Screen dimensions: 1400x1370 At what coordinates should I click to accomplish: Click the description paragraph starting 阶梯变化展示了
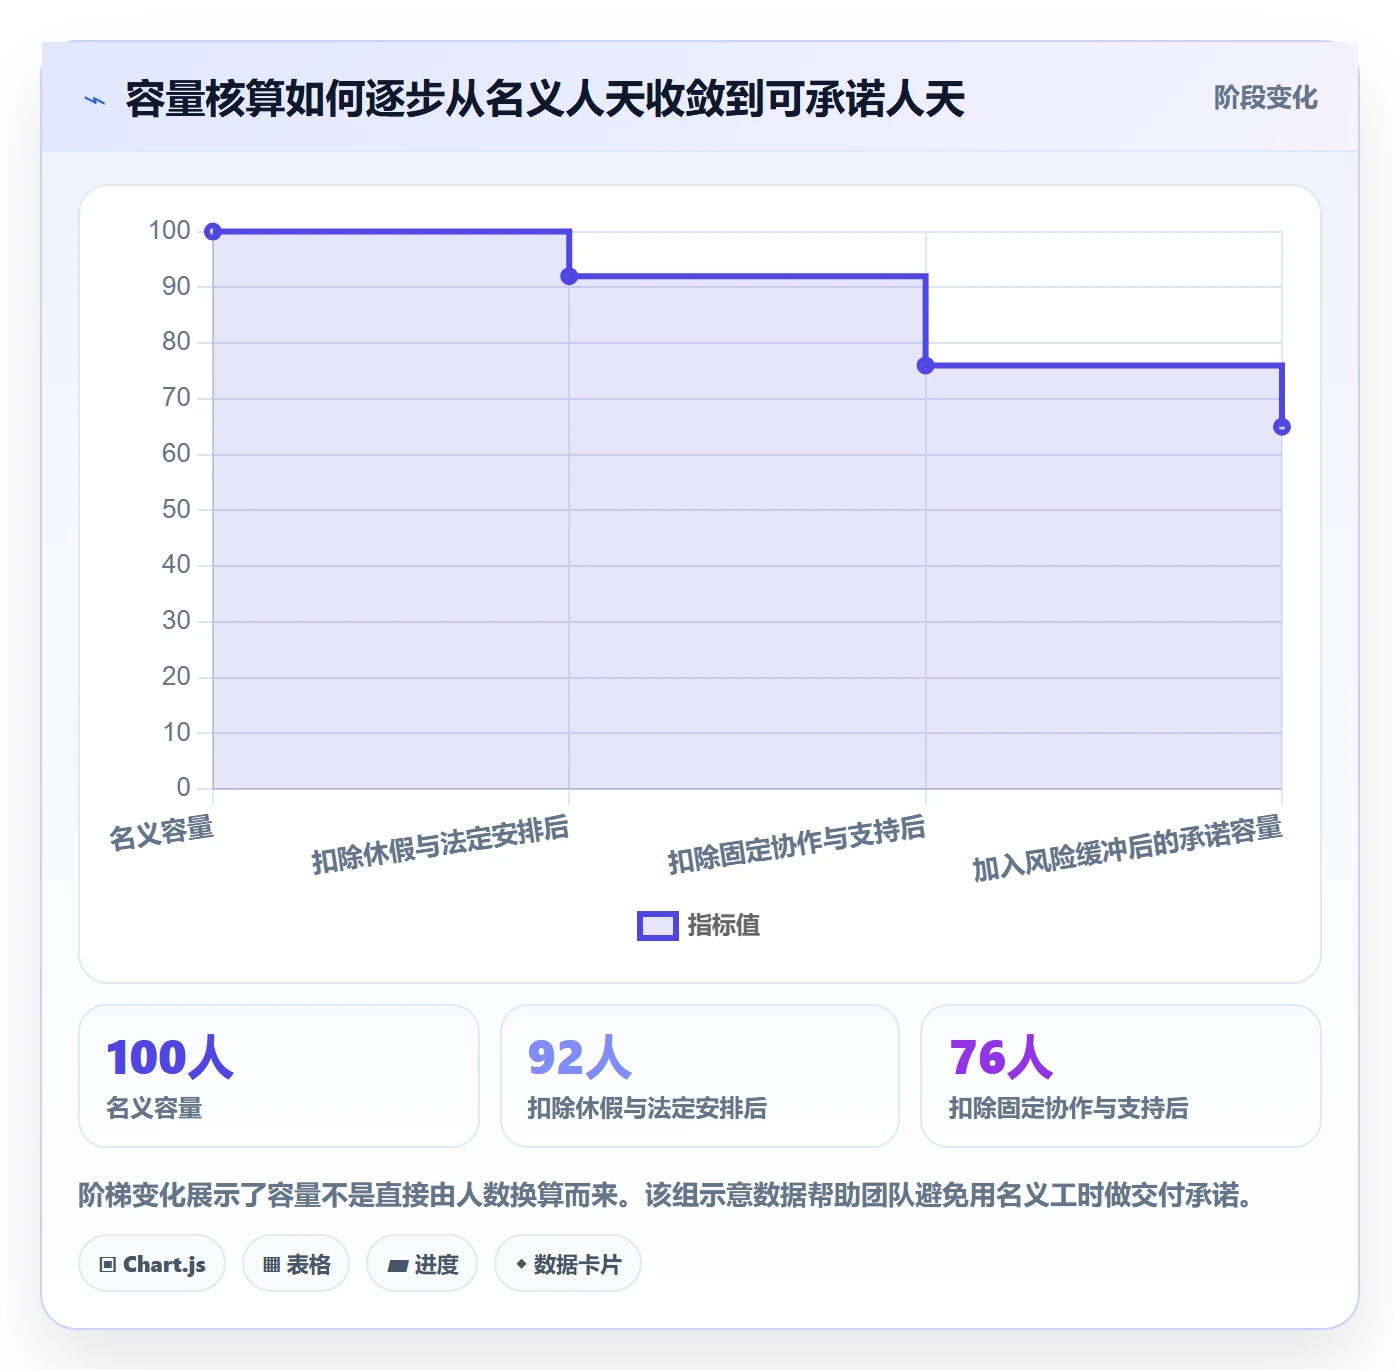666,1195
